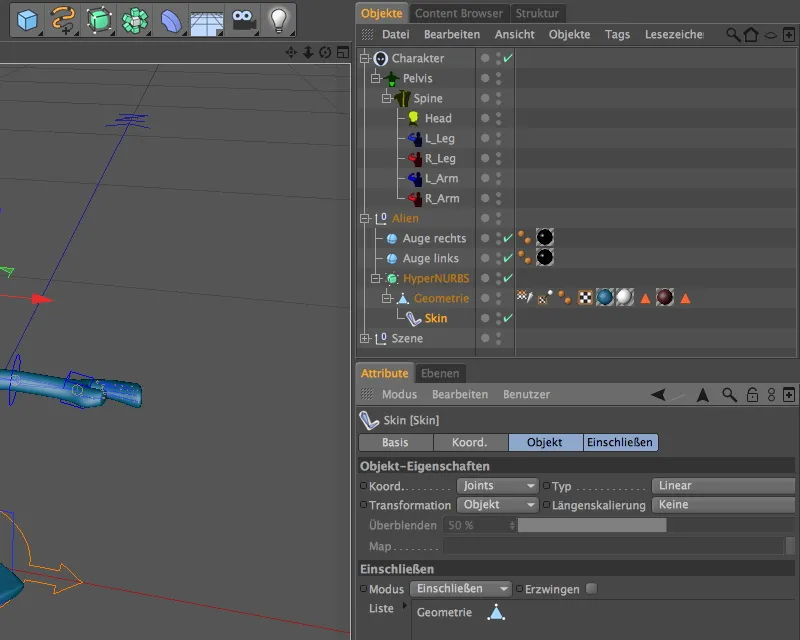Select the white material tag on Geometrie

624,297
